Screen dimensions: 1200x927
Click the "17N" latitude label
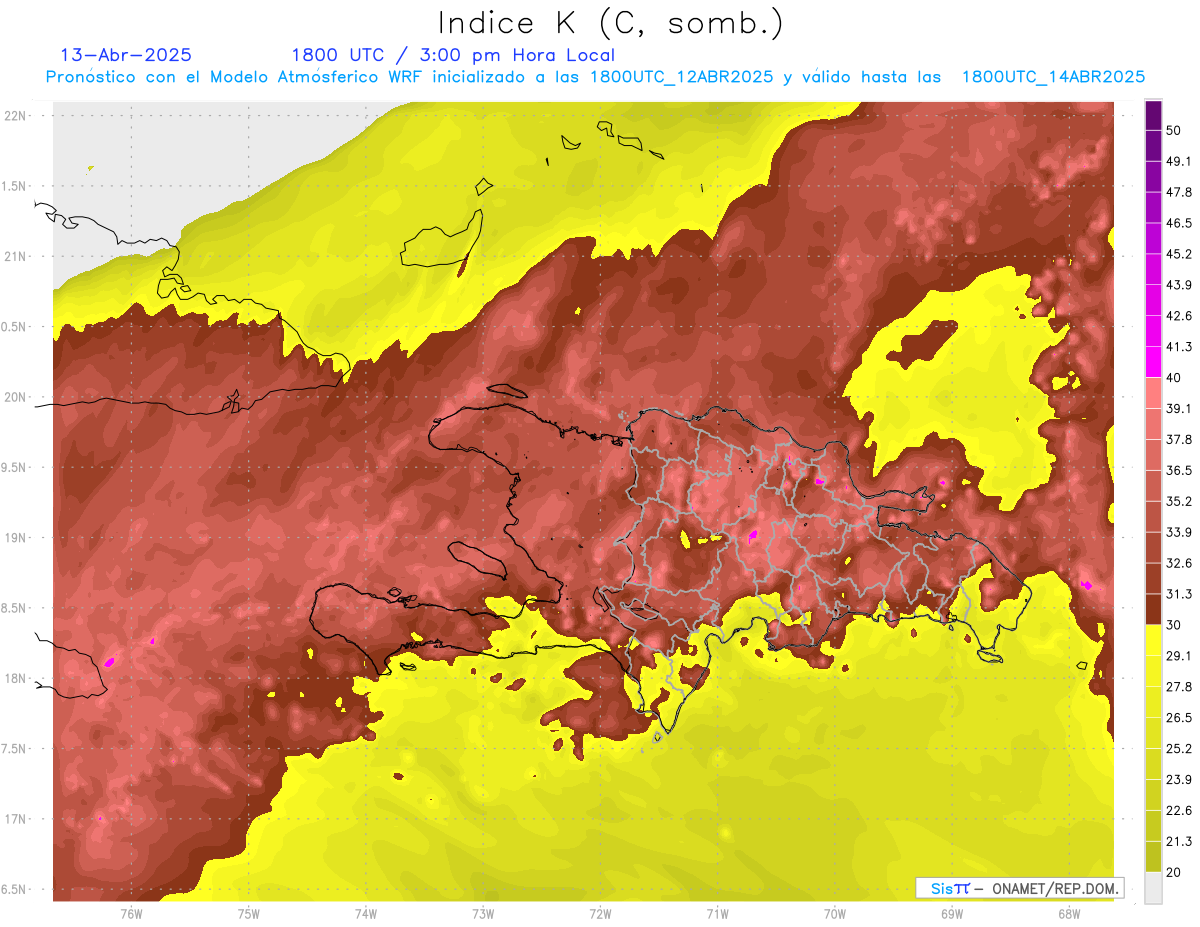[x=16, y=819]
